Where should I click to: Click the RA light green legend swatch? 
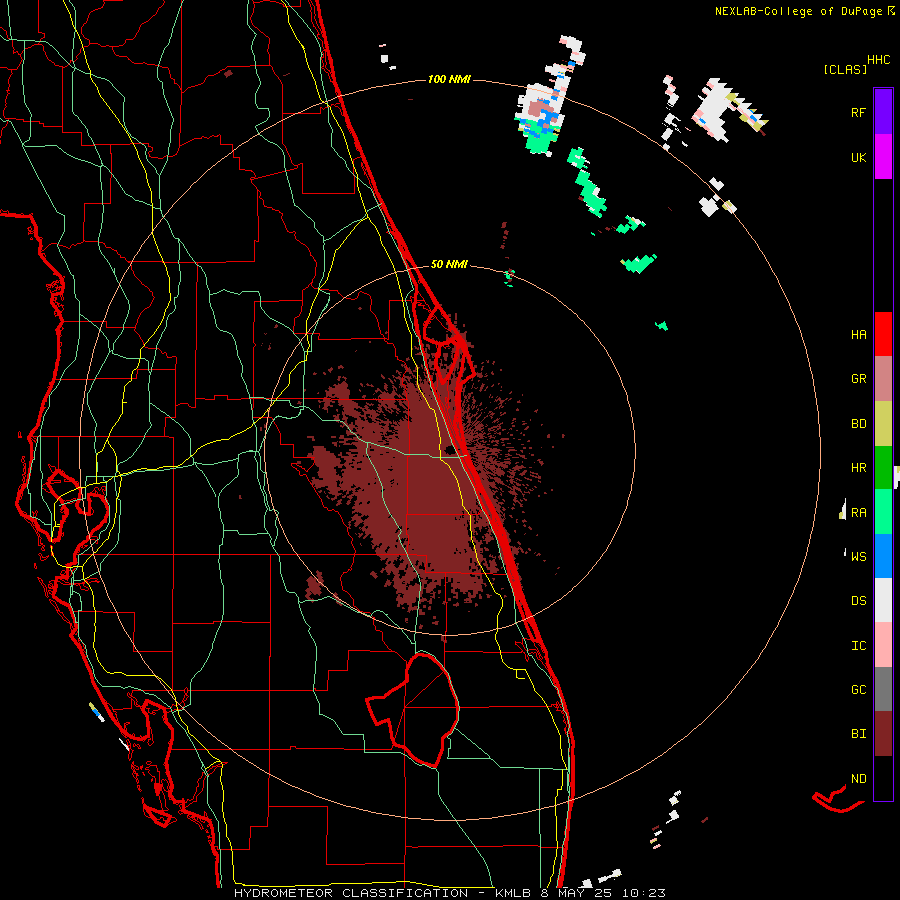[x=883, y=512]
